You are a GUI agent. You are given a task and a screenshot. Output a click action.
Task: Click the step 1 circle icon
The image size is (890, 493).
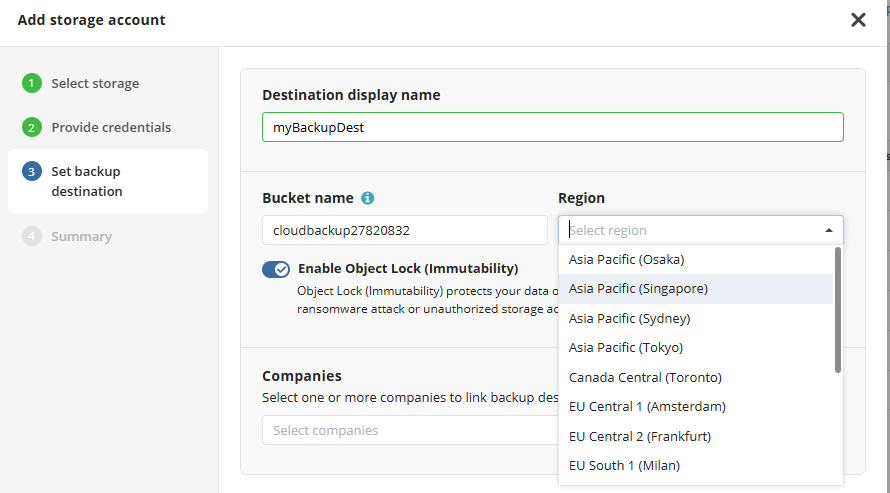pos(32,83)
